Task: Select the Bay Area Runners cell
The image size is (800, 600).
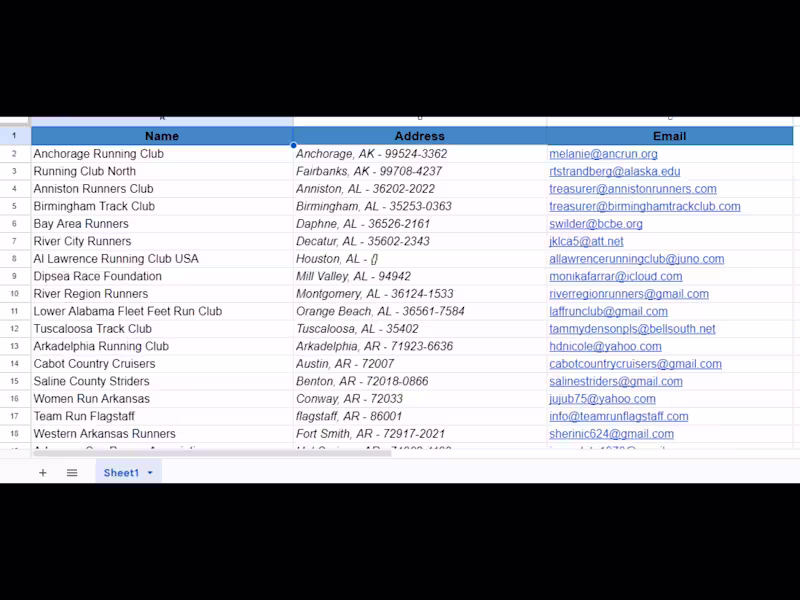Action: tap(162, 224)
